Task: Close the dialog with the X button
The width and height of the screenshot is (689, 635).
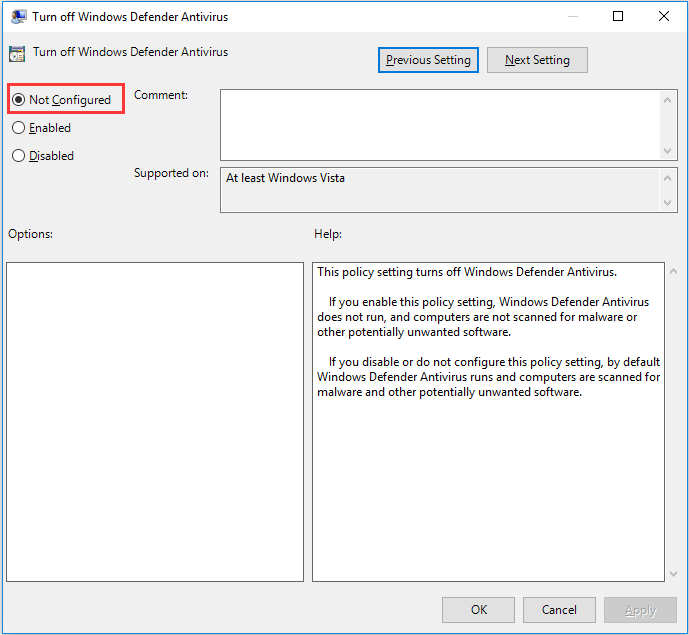Action: tap(664, 16)
